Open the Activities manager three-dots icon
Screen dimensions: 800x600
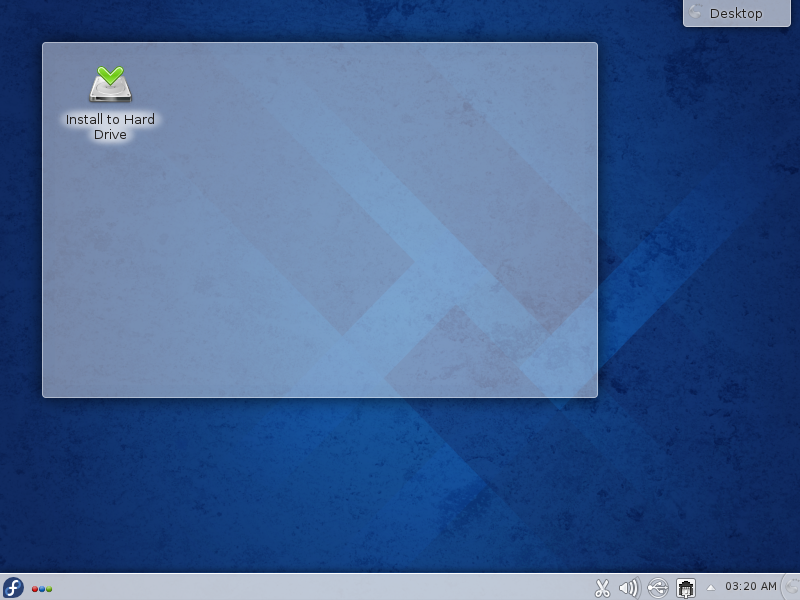(42, 588)
